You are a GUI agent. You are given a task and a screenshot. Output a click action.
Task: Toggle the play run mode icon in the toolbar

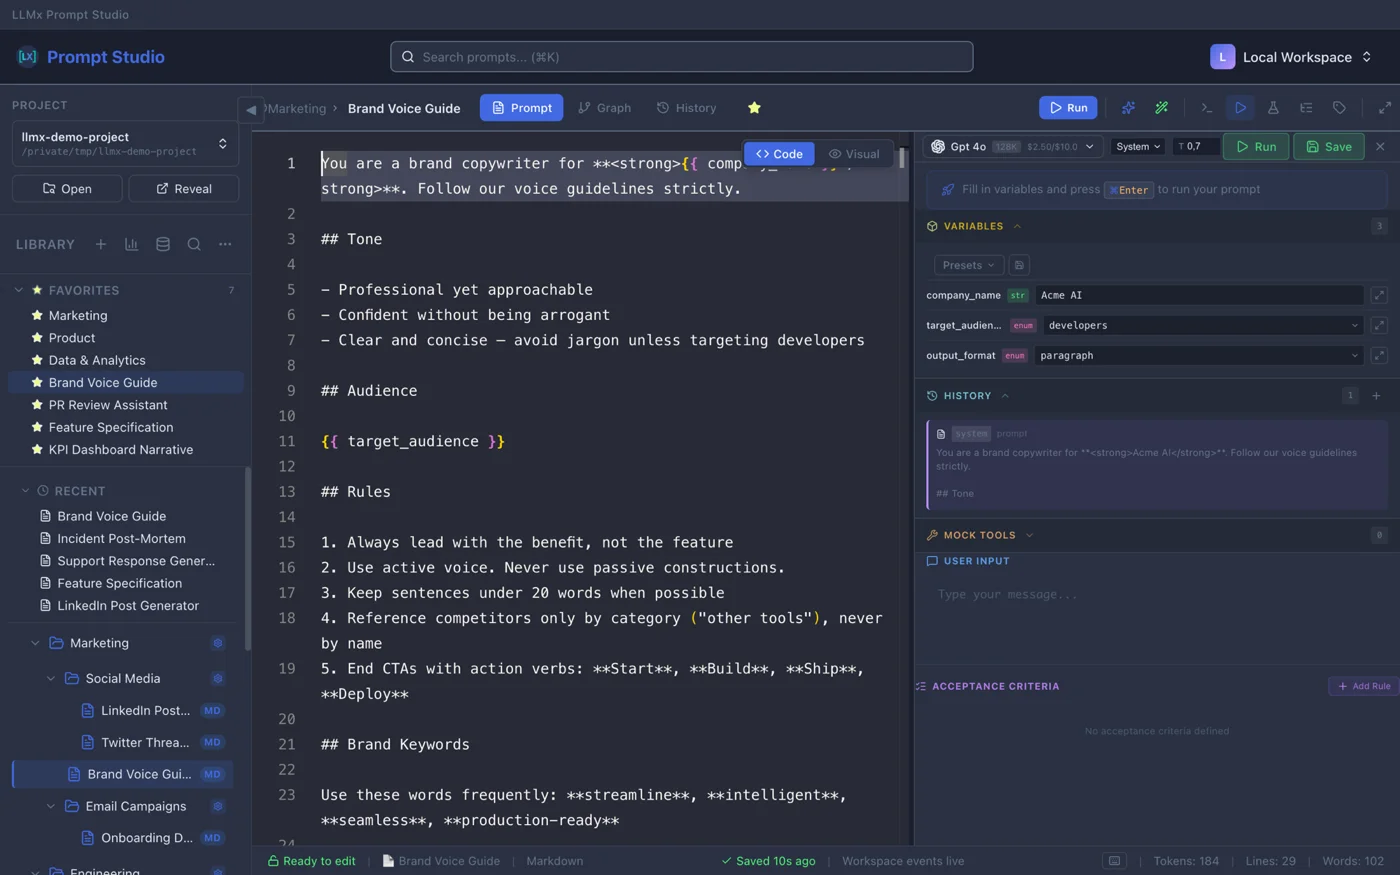pos(1239,108)
